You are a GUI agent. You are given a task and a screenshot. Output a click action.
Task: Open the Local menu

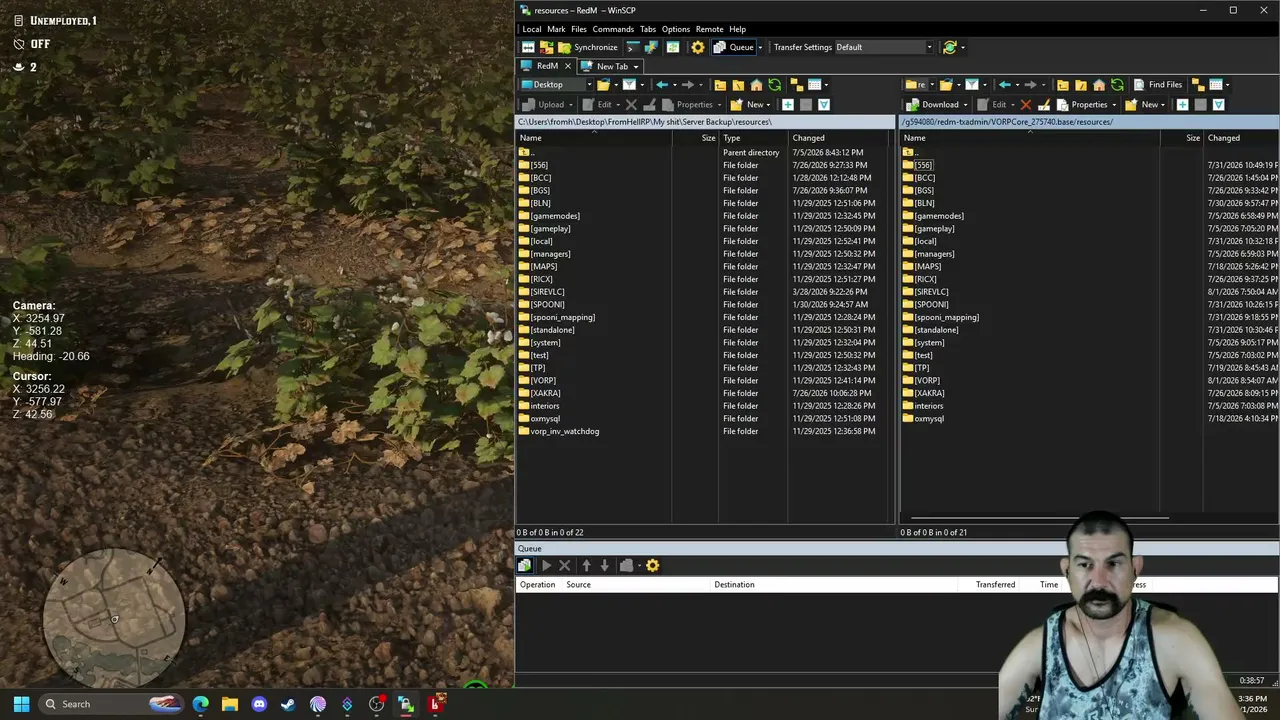click(531, 29)
